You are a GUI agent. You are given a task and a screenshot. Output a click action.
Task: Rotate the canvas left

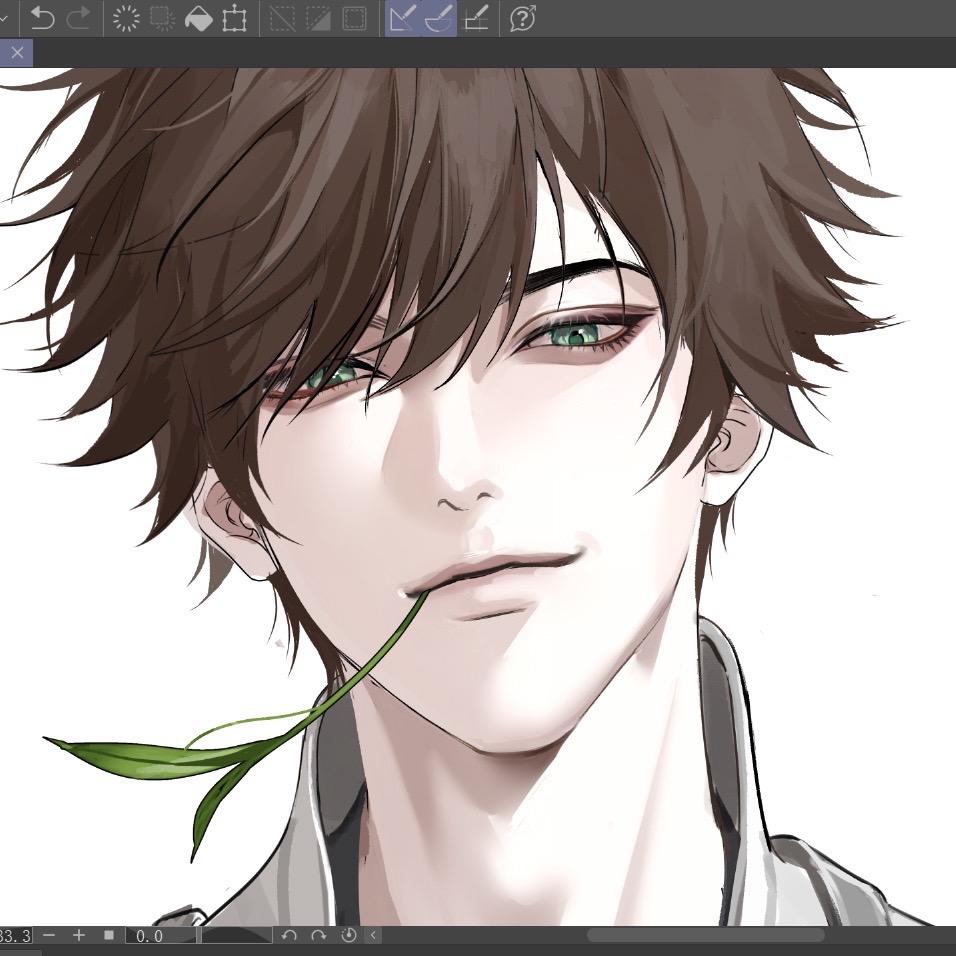coord(289,935)
